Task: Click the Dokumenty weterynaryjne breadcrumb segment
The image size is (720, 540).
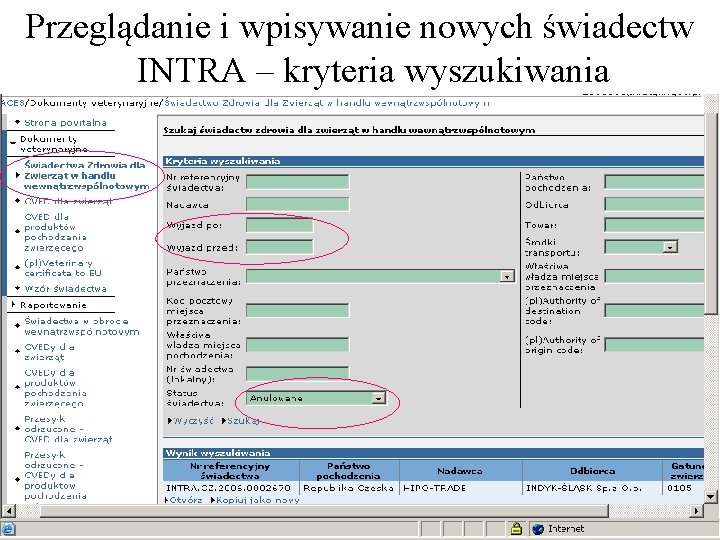Action: (x=95, y=103)
